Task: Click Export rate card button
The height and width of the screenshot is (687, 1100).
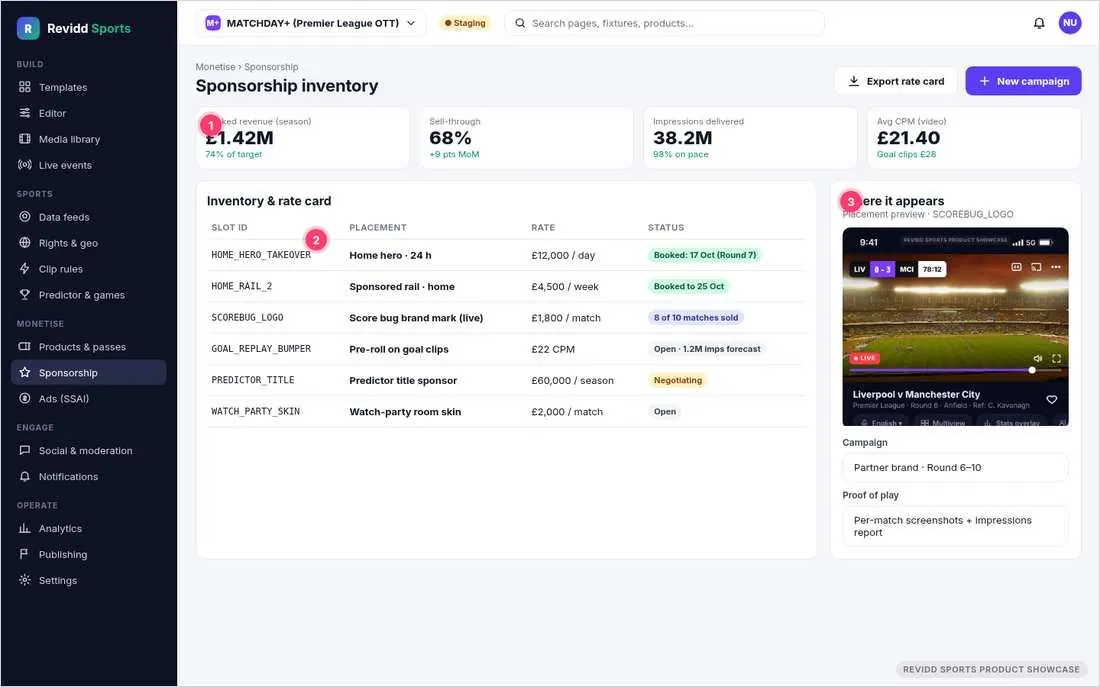Action: [896, 81]
